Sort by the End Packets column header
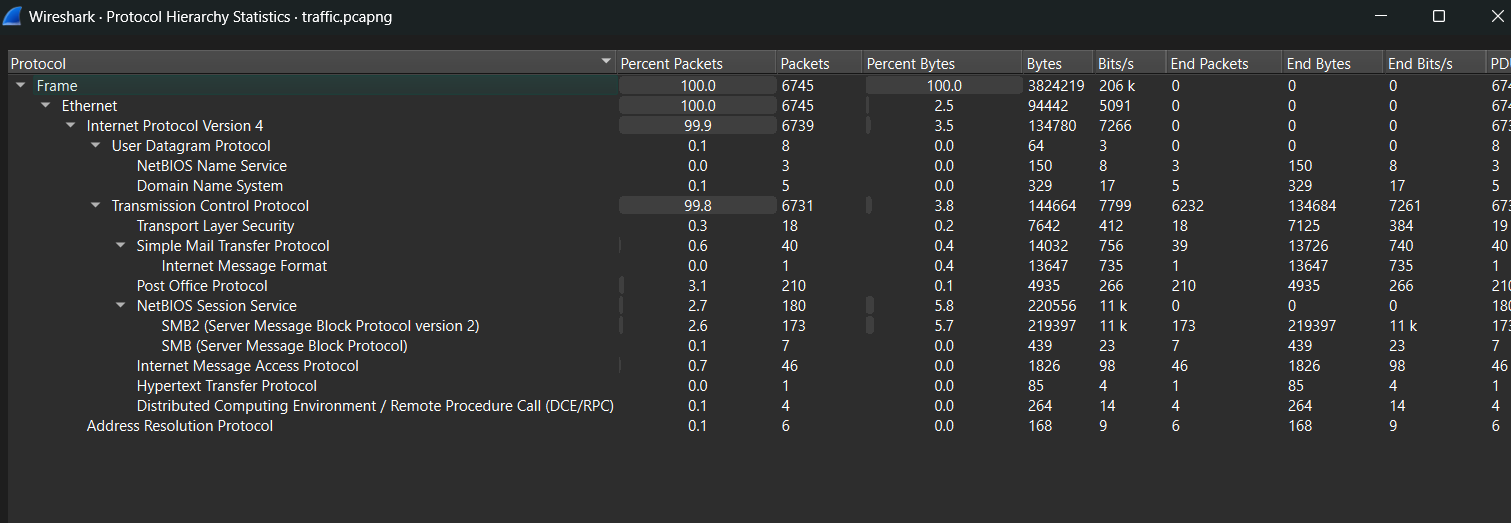The image size is (1511, 523). 1209,64
